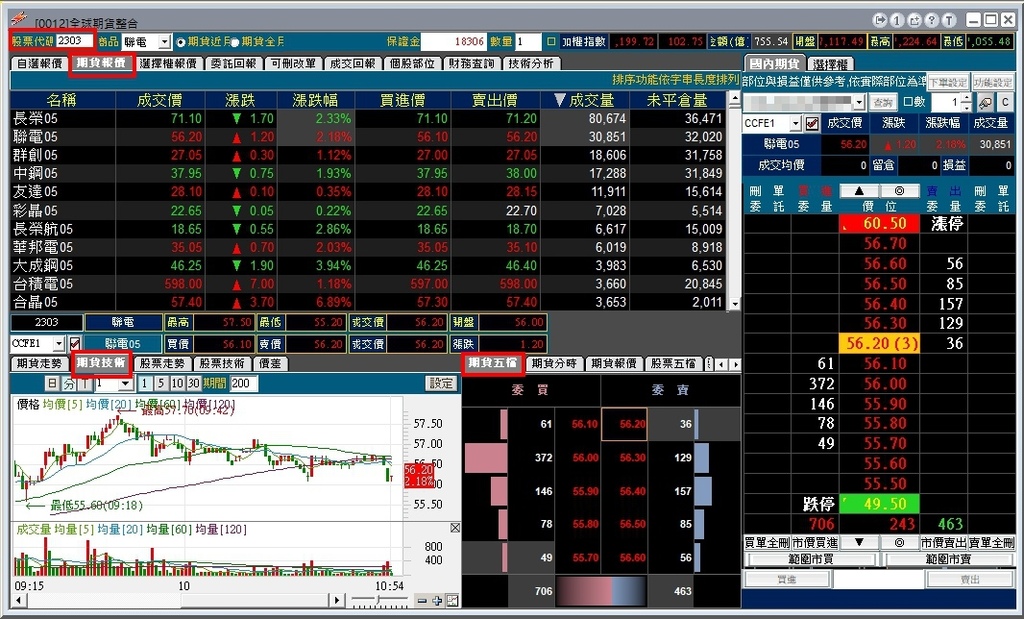Select the 台積電05 row in quote table
The height and width of the screenshot is (619, 1024).
[x=368, y=284]
